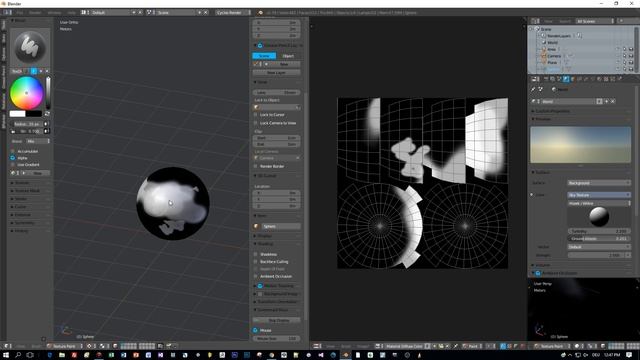This screenshot has height=360, width=640.
Task: Pick a hue on the color wheel
Action: (27, 93)
